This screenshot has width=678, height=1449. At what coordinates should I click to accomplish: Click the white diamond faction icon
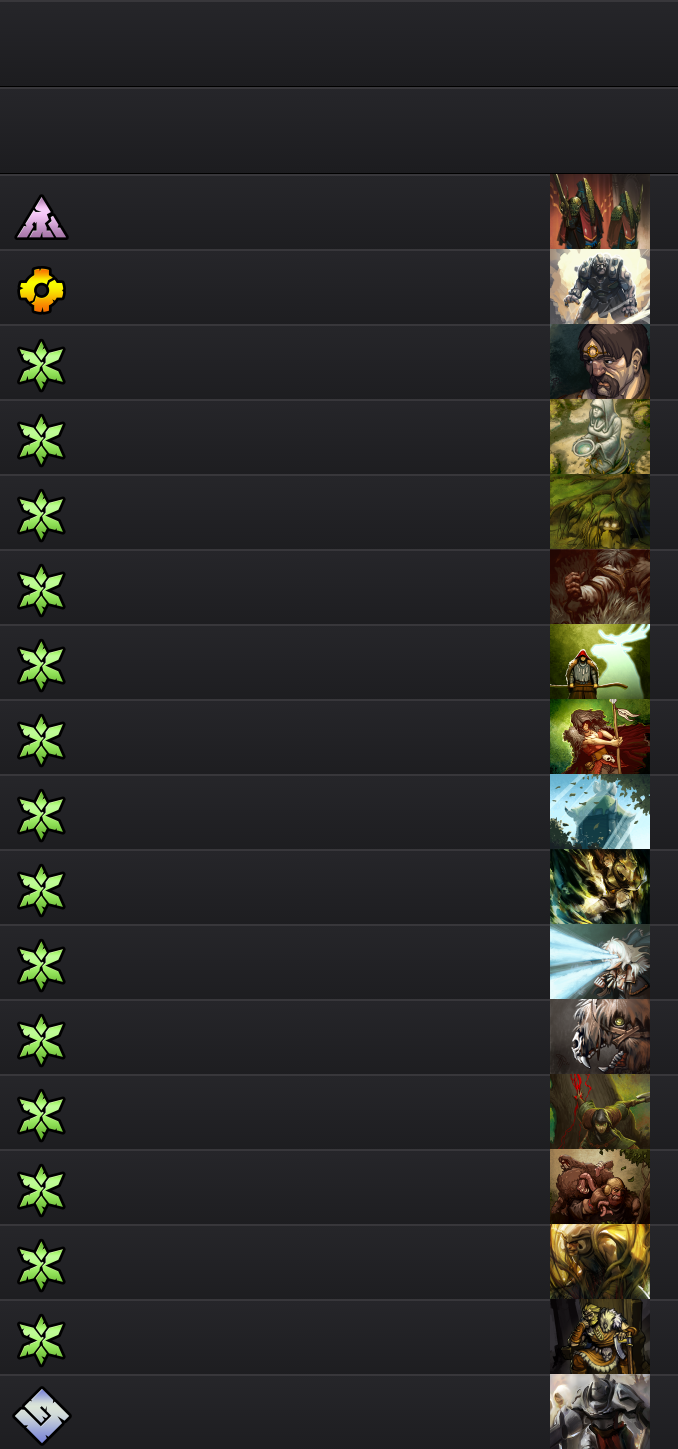click(42, 1416)
